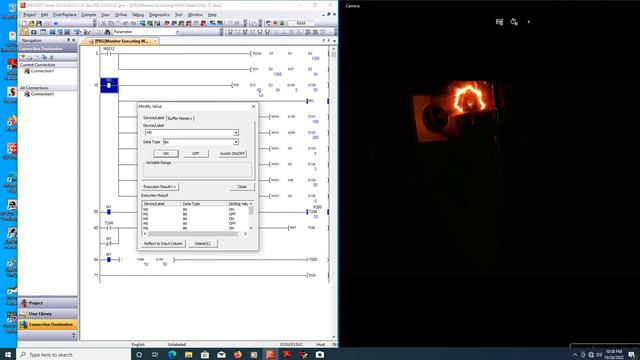Open the Connection1 icon under Current Connection
The height and width of the screenshot is (360, 640).
pyautogui.click(x=27, y=71)
